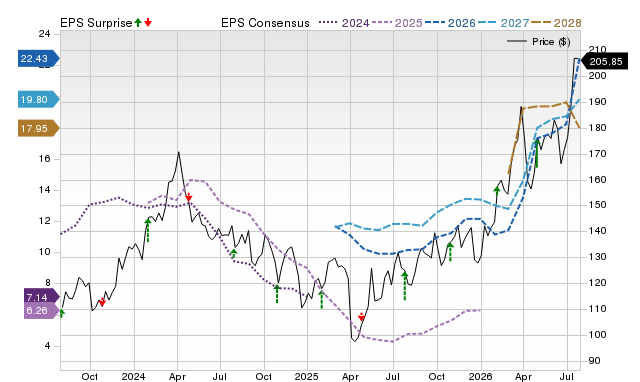
Task: Click the 19.80 light blue value flag
Action: point(39,100)
